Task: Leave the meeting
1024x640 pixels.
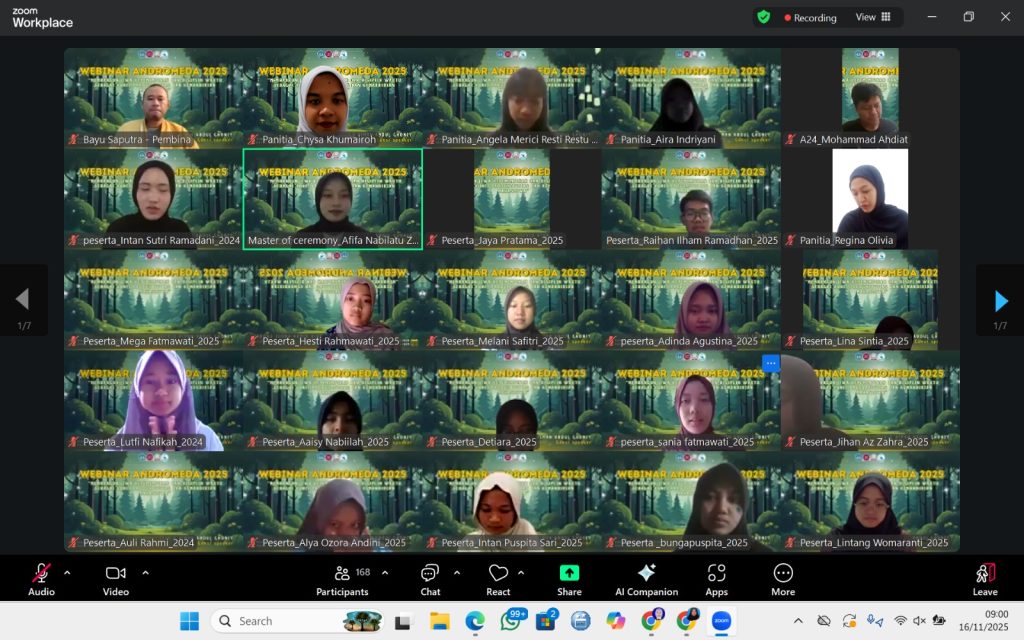Action: (x=985, y=578)
